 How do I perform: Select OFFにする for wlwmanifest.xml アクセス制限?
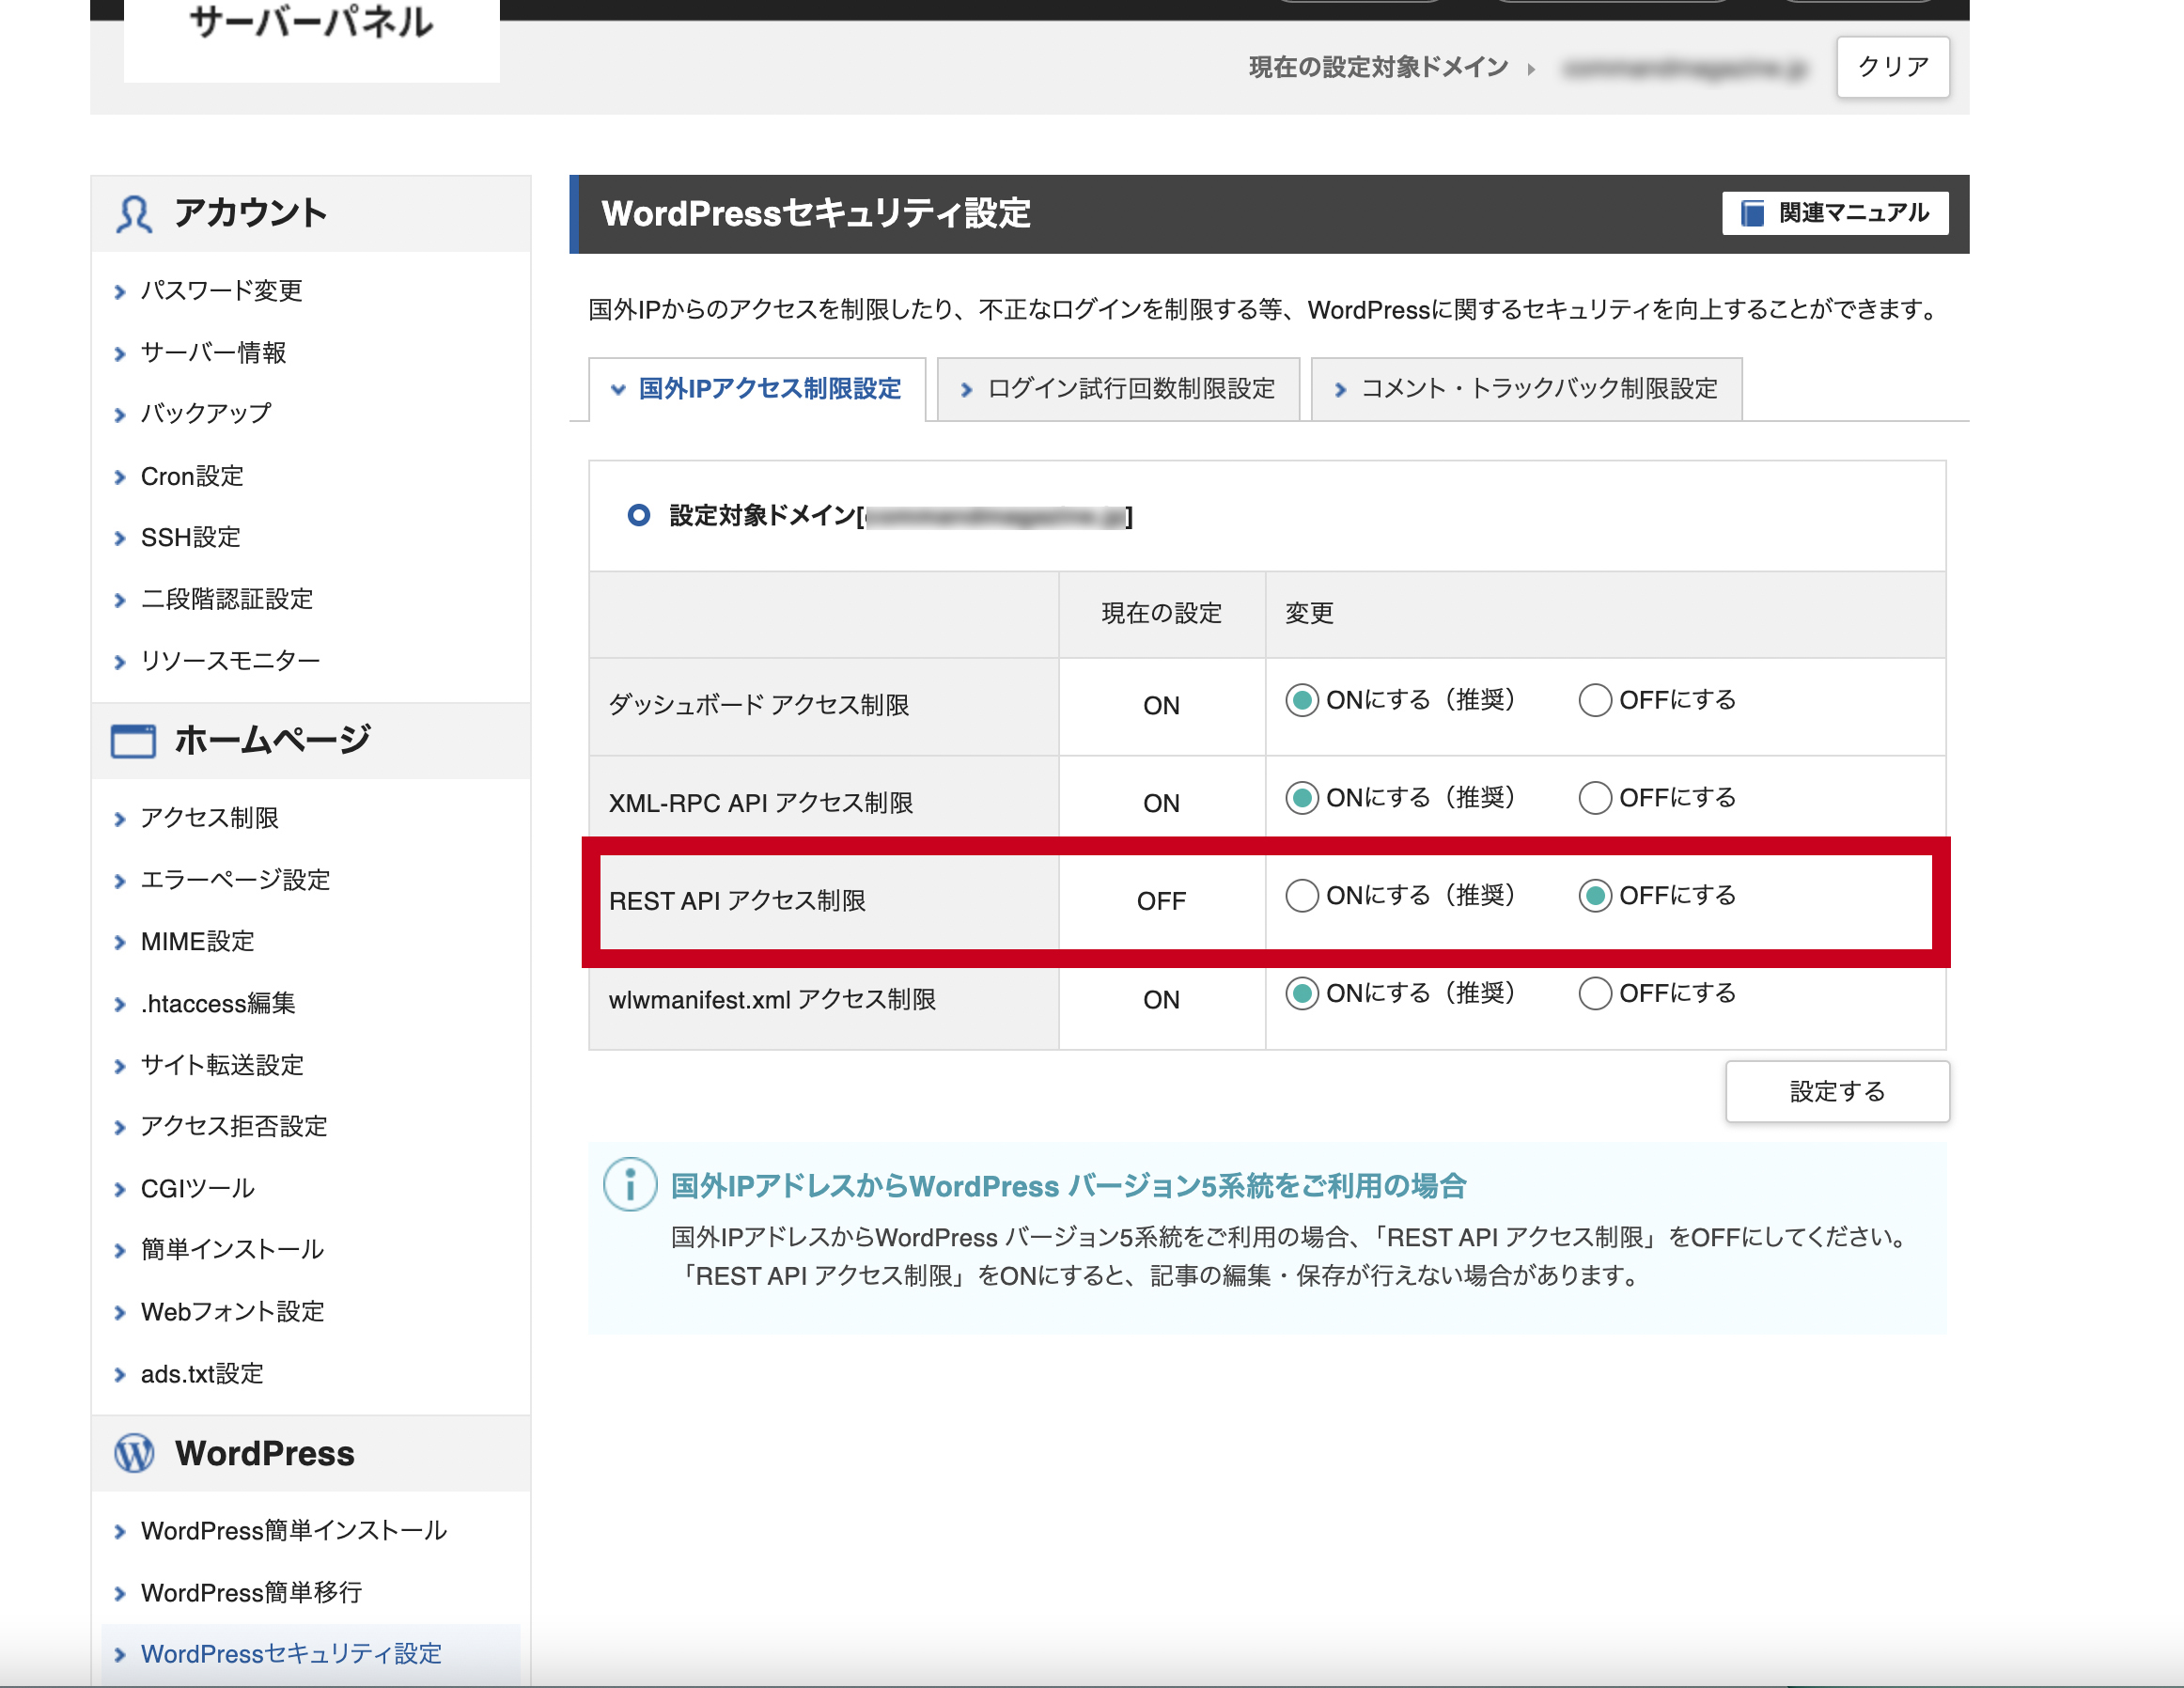click(x=1594, y=993)
